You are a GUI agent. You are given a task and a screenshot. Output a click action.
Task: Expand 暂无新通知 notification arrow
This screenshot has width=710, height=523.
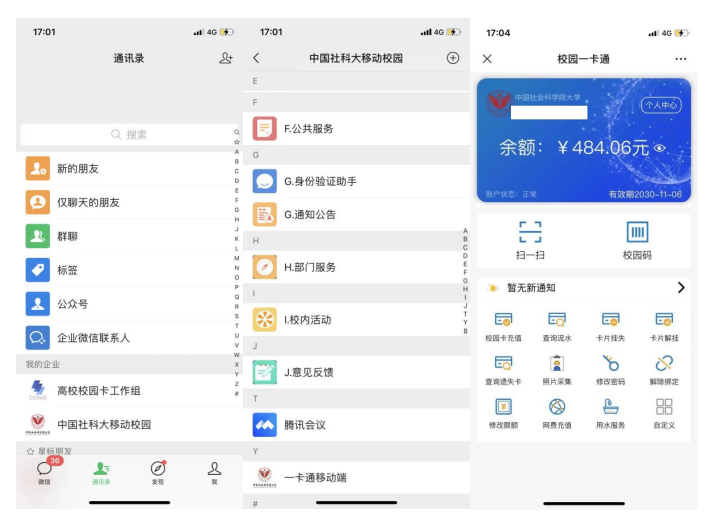[681, 288]
